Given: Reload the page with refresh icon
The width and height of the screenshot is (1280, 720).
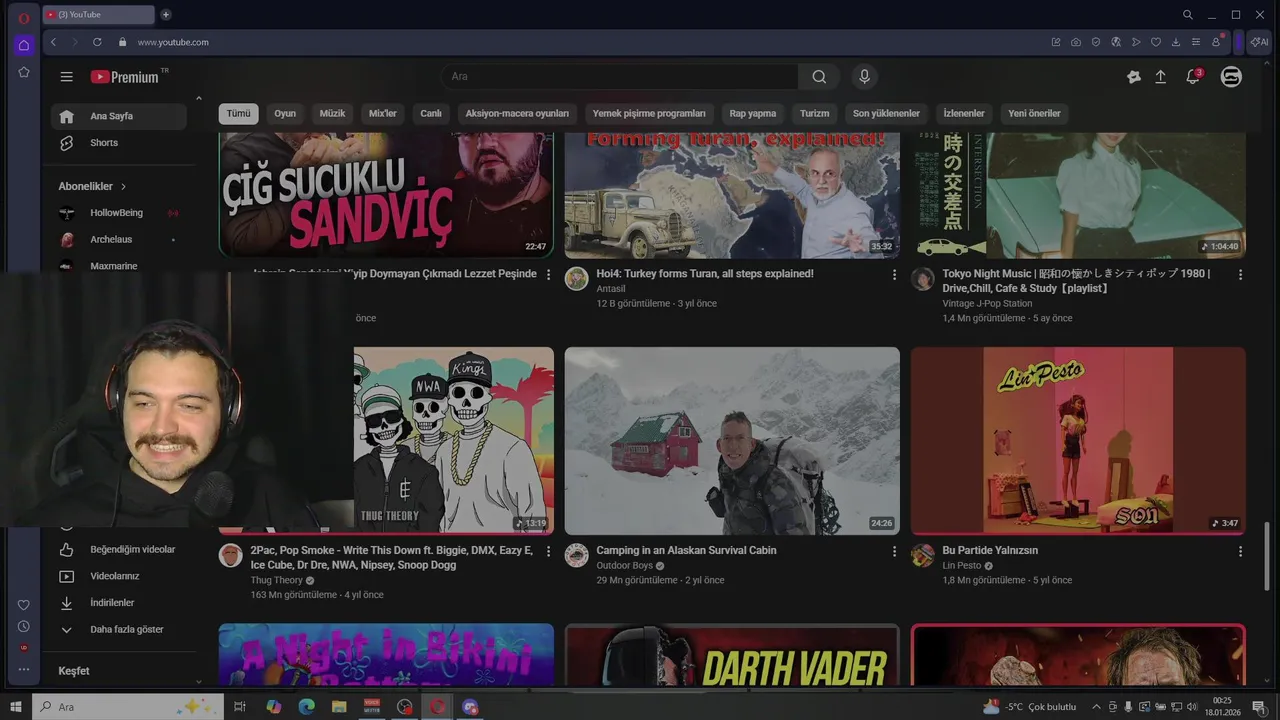Looking at the screenshot, I should click(97, 42).
